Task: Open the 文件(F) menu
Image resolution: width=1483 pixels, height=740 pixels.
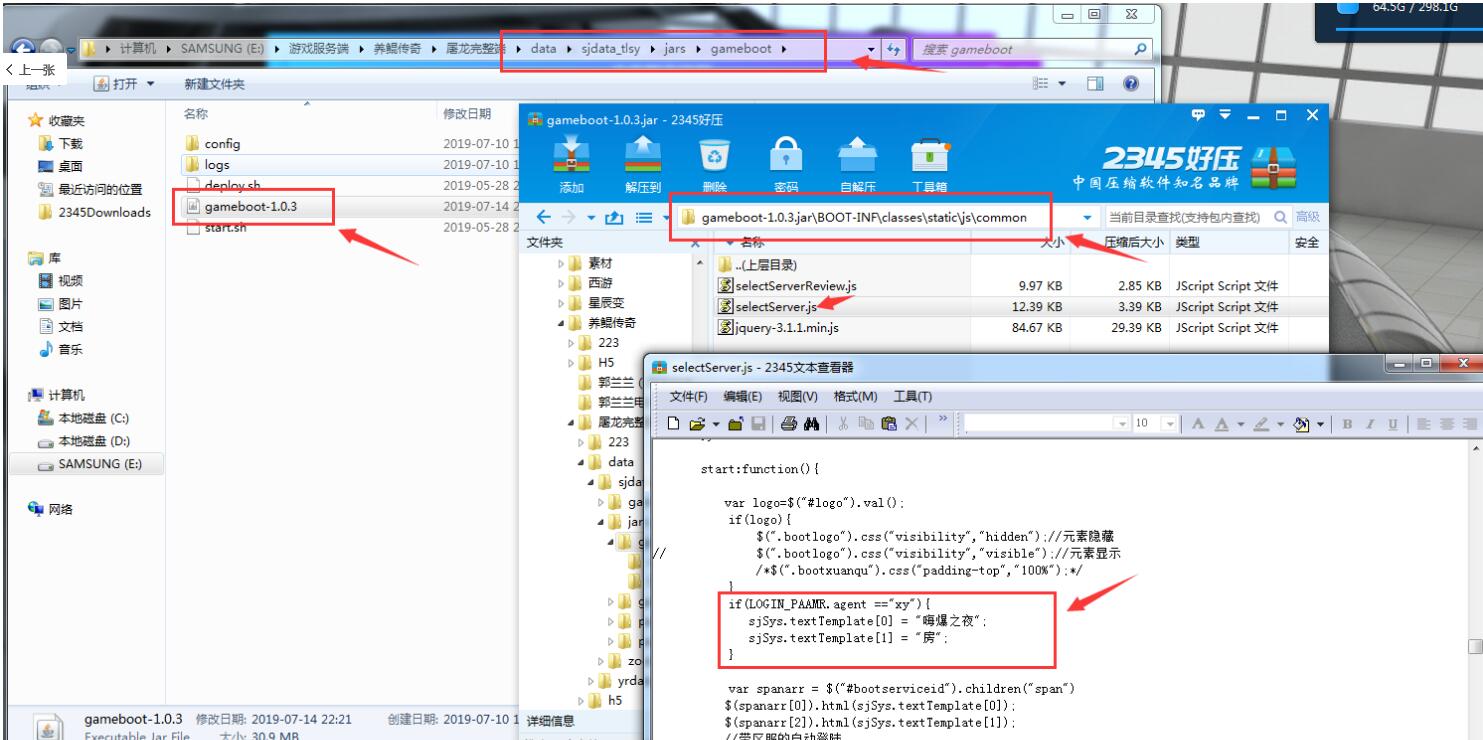Action: pos(688,397)
